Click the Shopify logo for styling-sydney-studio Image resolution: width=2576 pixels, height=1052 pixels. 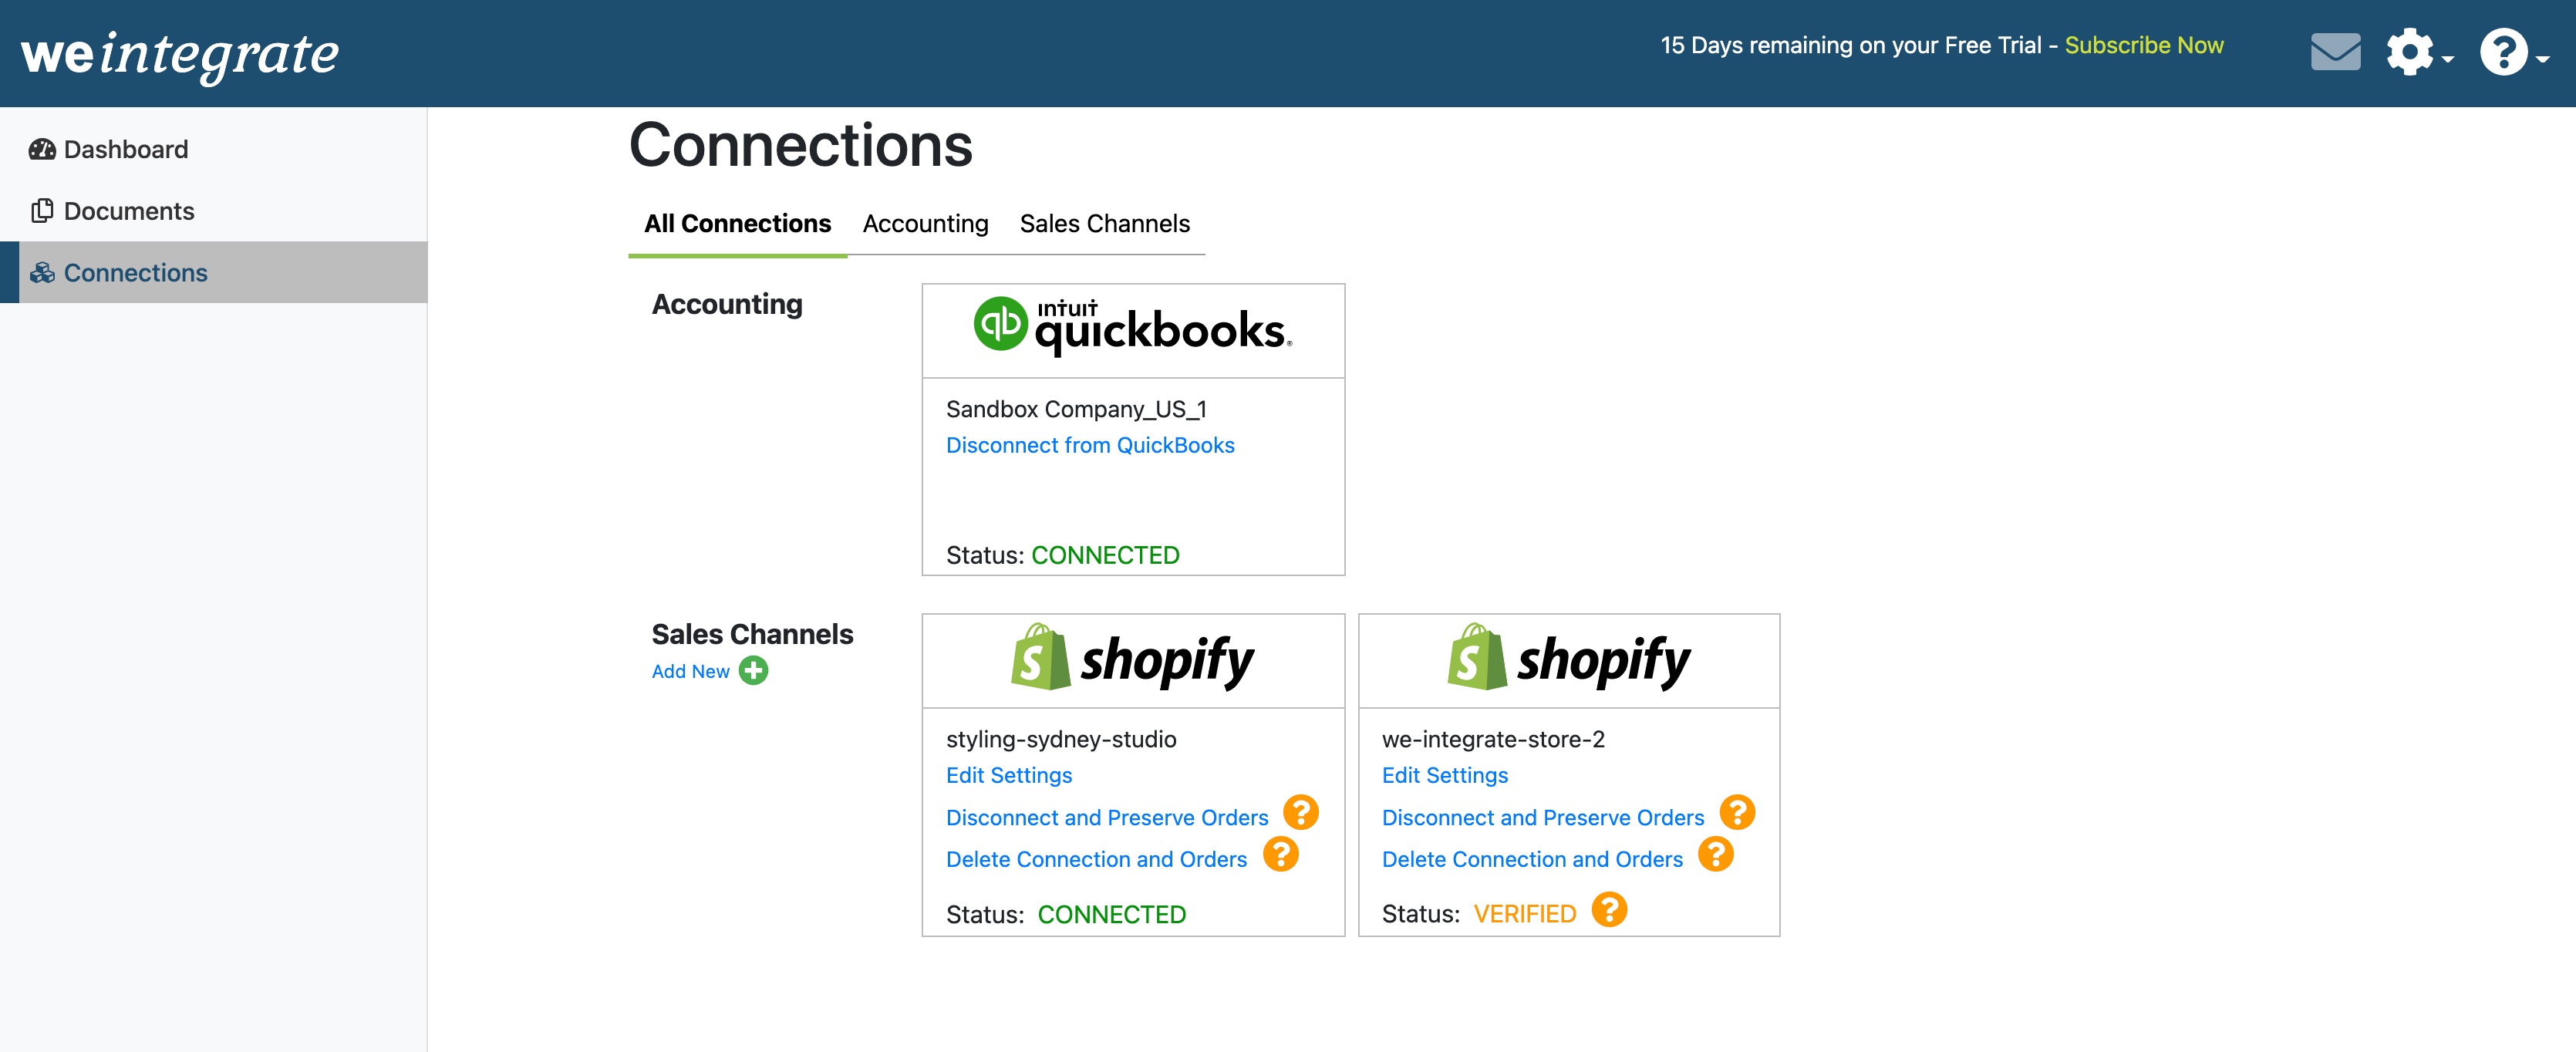pyautogui.click(x=1133, y=659)
